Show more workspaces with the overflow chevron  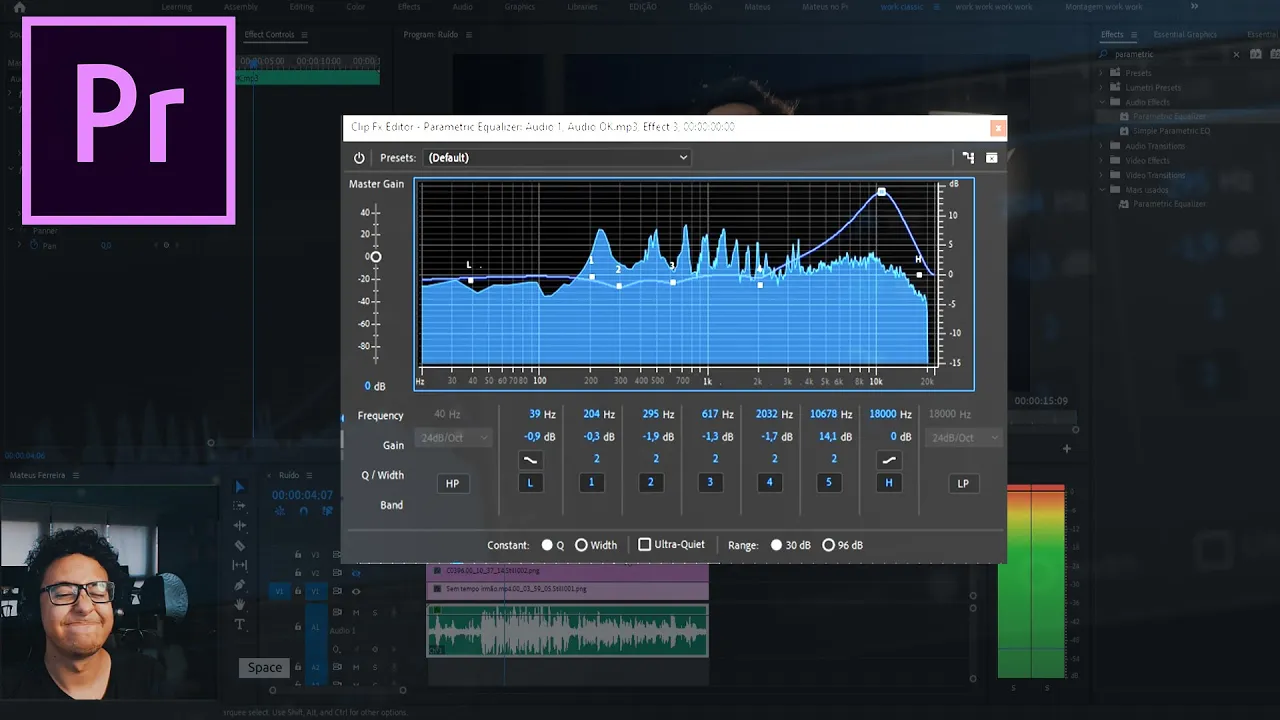click(x=1194, y=7)
